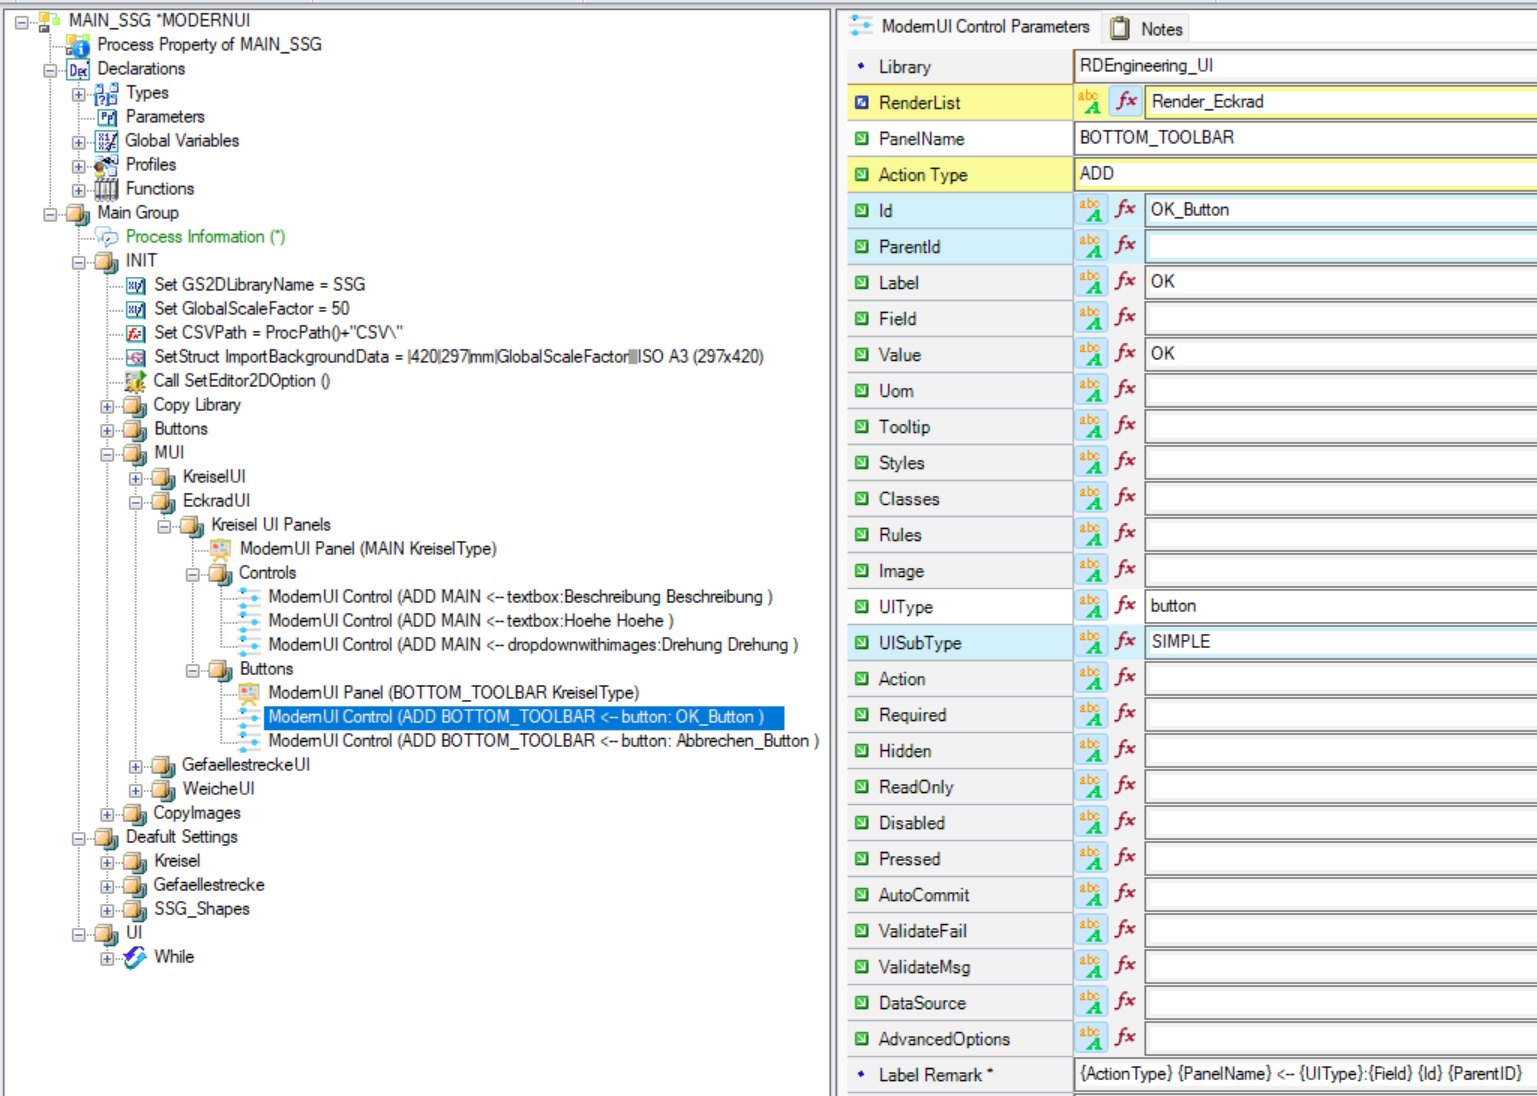Expand the Global Variables tree node
The image size is (1537, 1096).
(x=78, y=142)
